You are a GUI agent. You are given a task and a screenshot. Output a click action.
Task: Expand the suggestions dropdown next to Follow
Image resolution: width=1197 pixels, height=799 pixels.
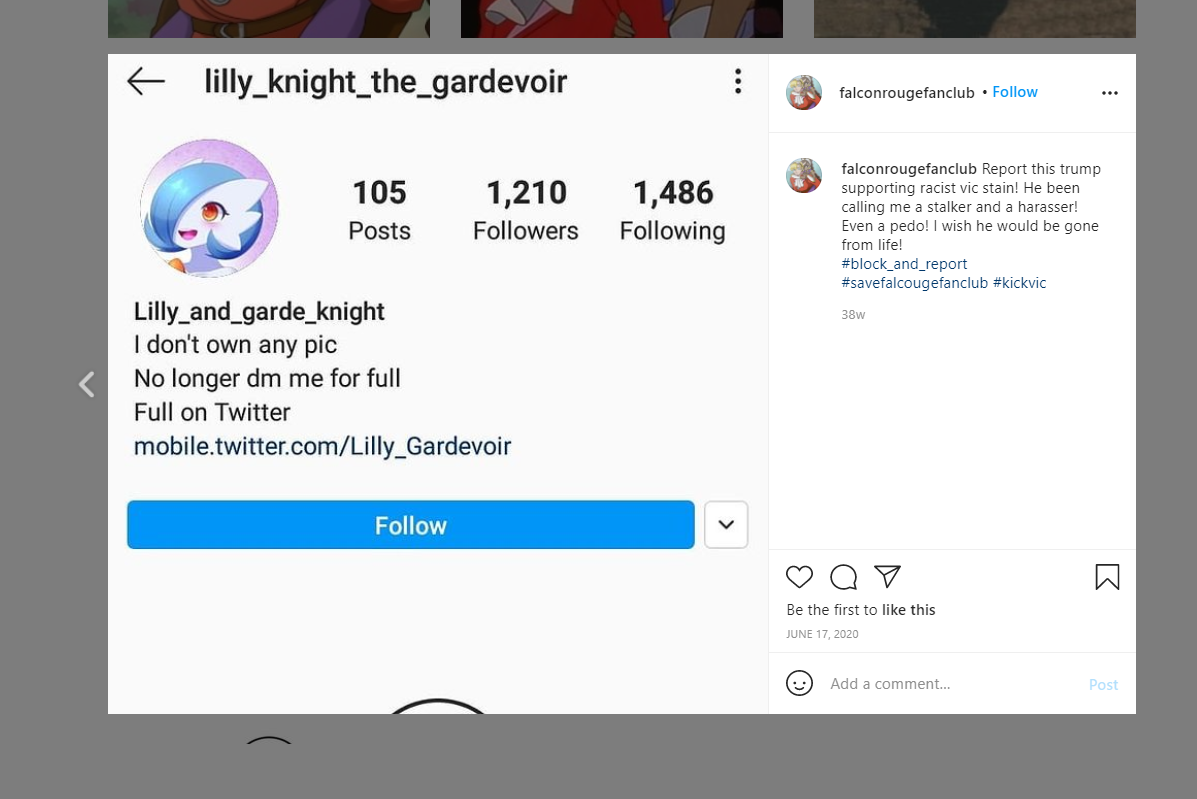pyautogui.click(x=726, y=524)
